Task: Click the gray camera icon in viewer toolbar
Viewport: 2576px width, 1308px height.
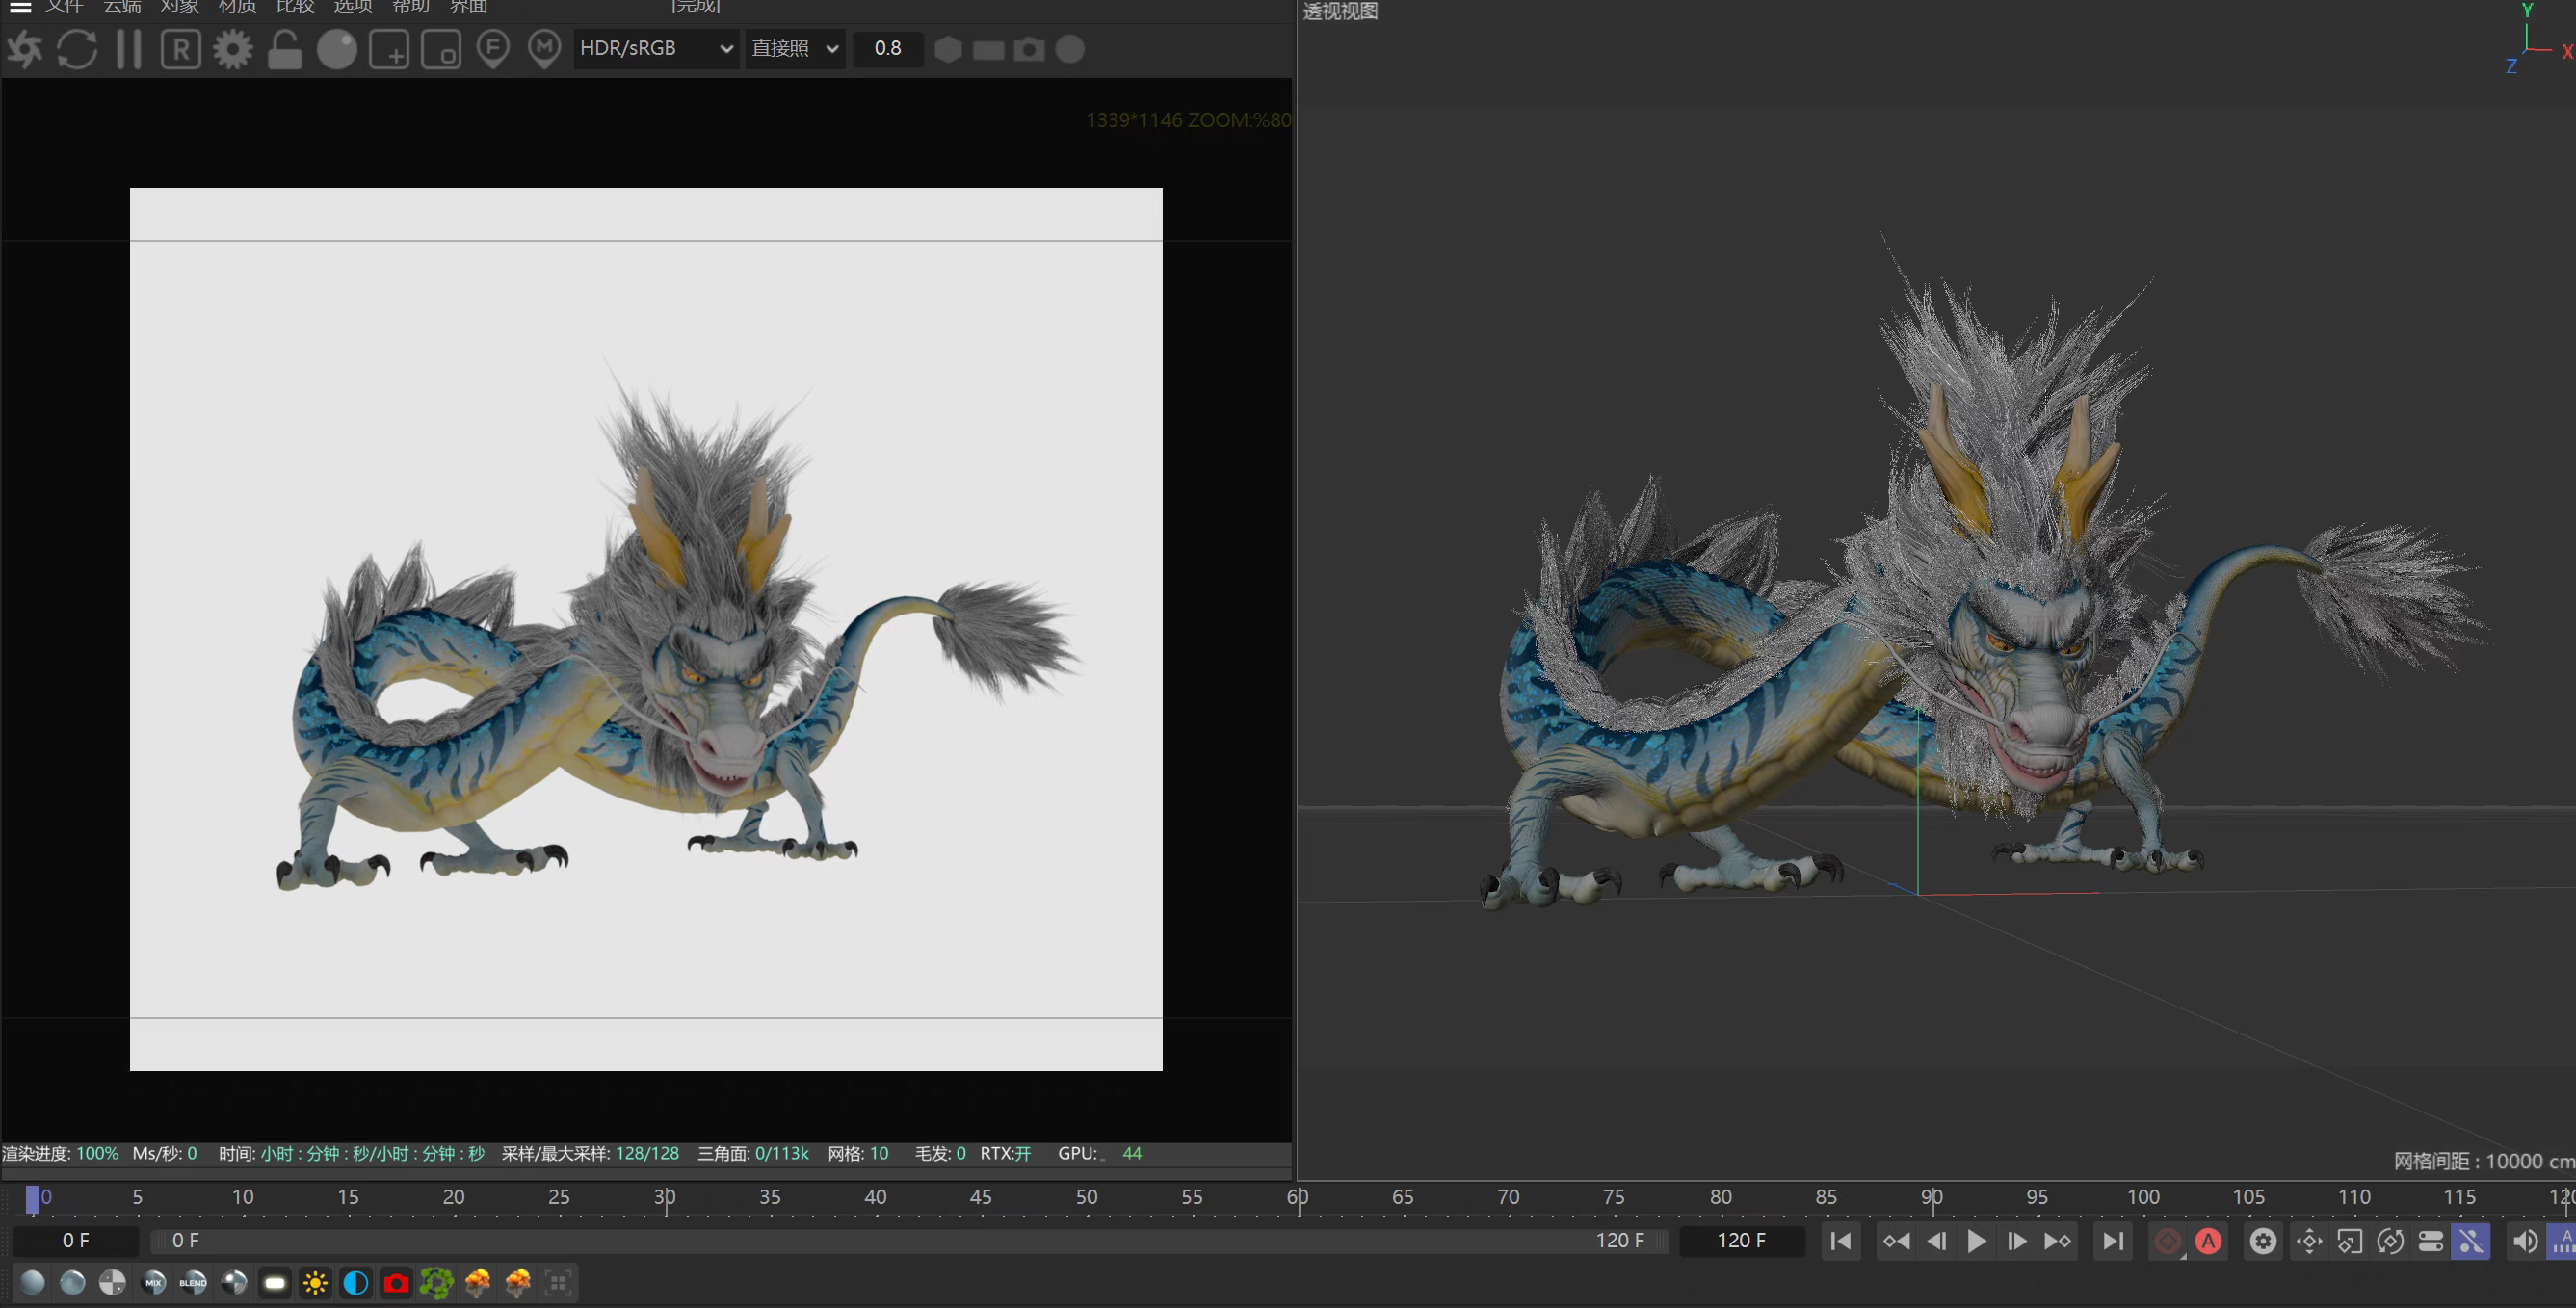Action: coord(1029,49)
